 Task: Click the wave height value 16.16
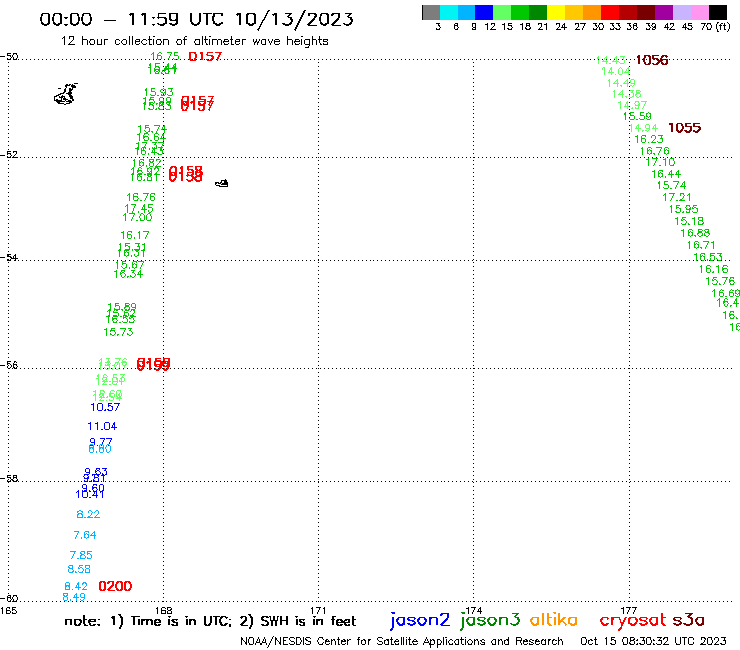pyautogui.click(x=714, y=269)
